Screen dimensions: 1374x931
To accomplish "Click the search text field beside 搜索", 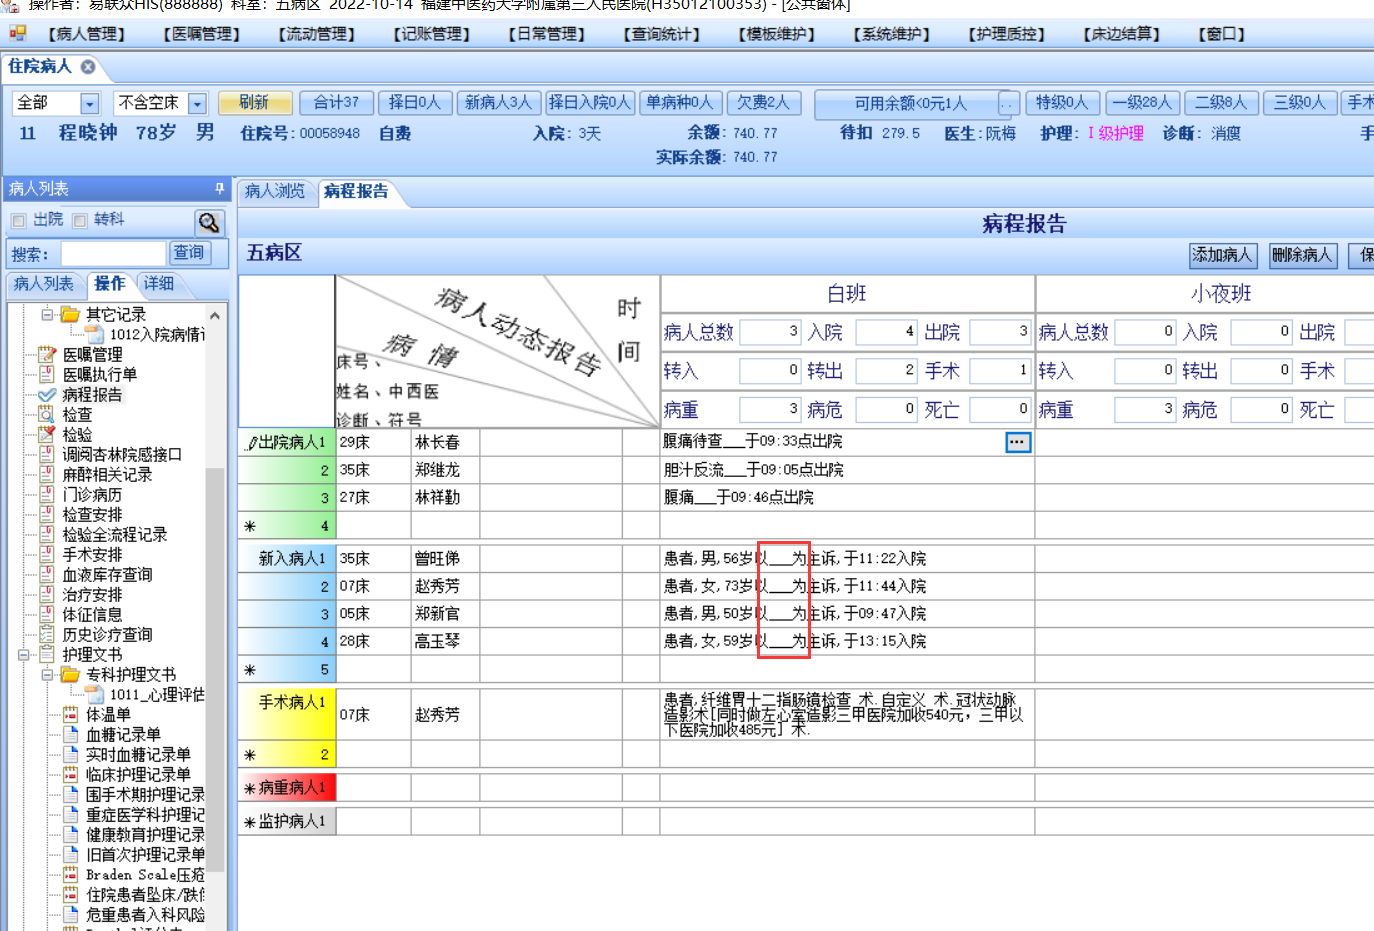I will (113, 253).
